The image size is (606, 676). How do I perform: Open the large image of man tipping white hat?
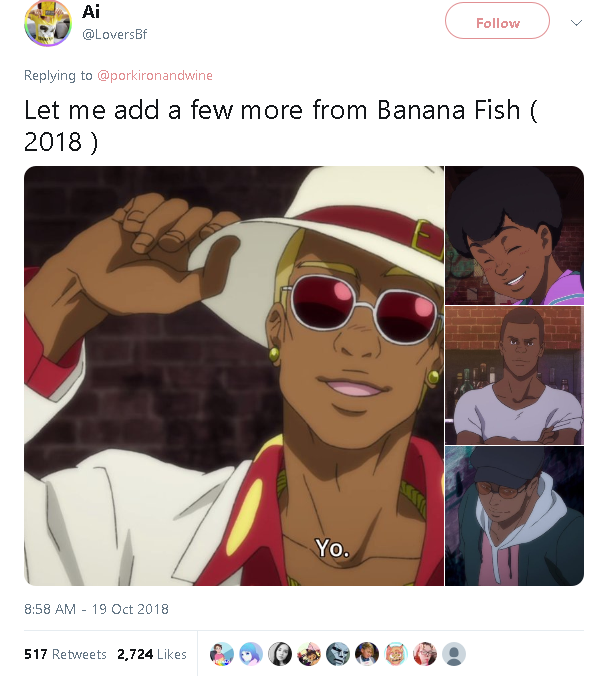(x=234, y=375)
